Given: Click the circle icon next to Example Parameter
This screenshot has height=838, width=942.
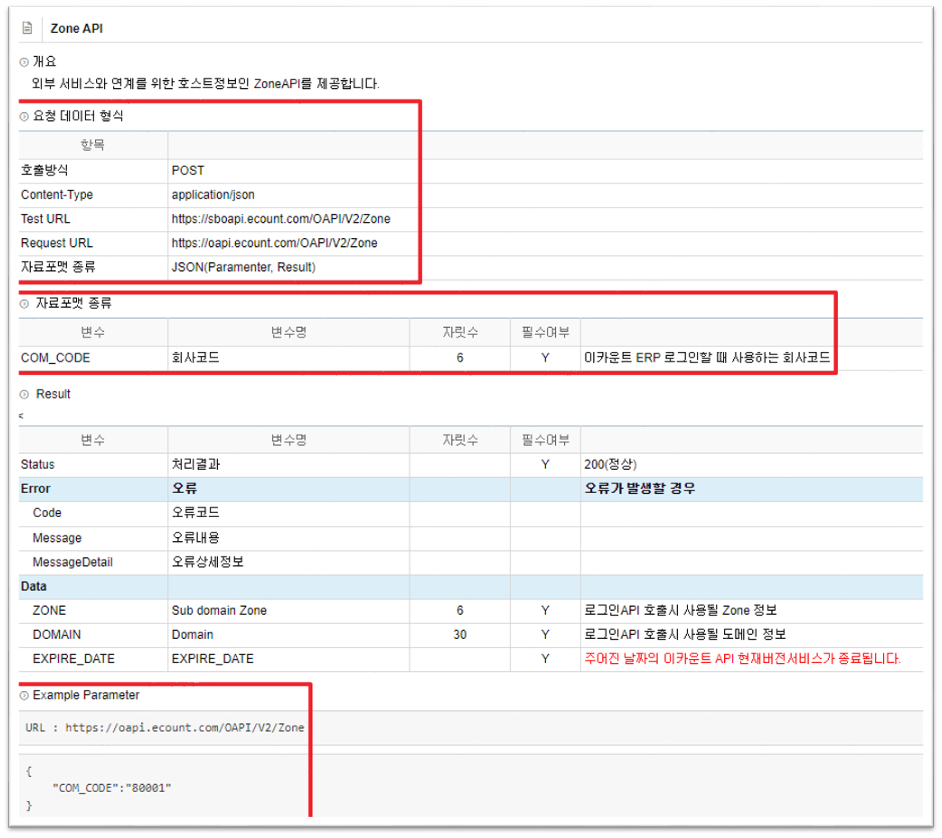Looking at the screenshot, I should 24,696.
